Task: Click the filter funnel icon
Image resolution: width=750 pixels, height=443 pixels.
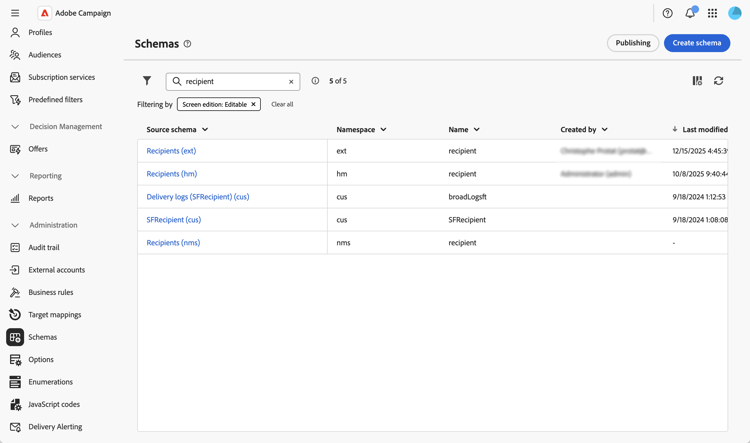Action: [x=147, y=81]
